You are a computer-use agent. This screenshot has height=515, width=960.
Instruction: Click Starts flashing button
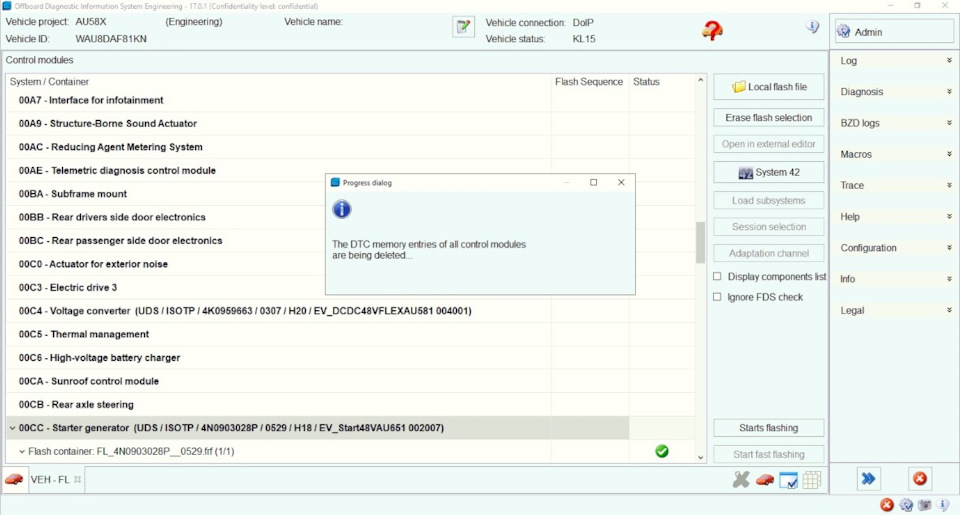pos(768,428)
